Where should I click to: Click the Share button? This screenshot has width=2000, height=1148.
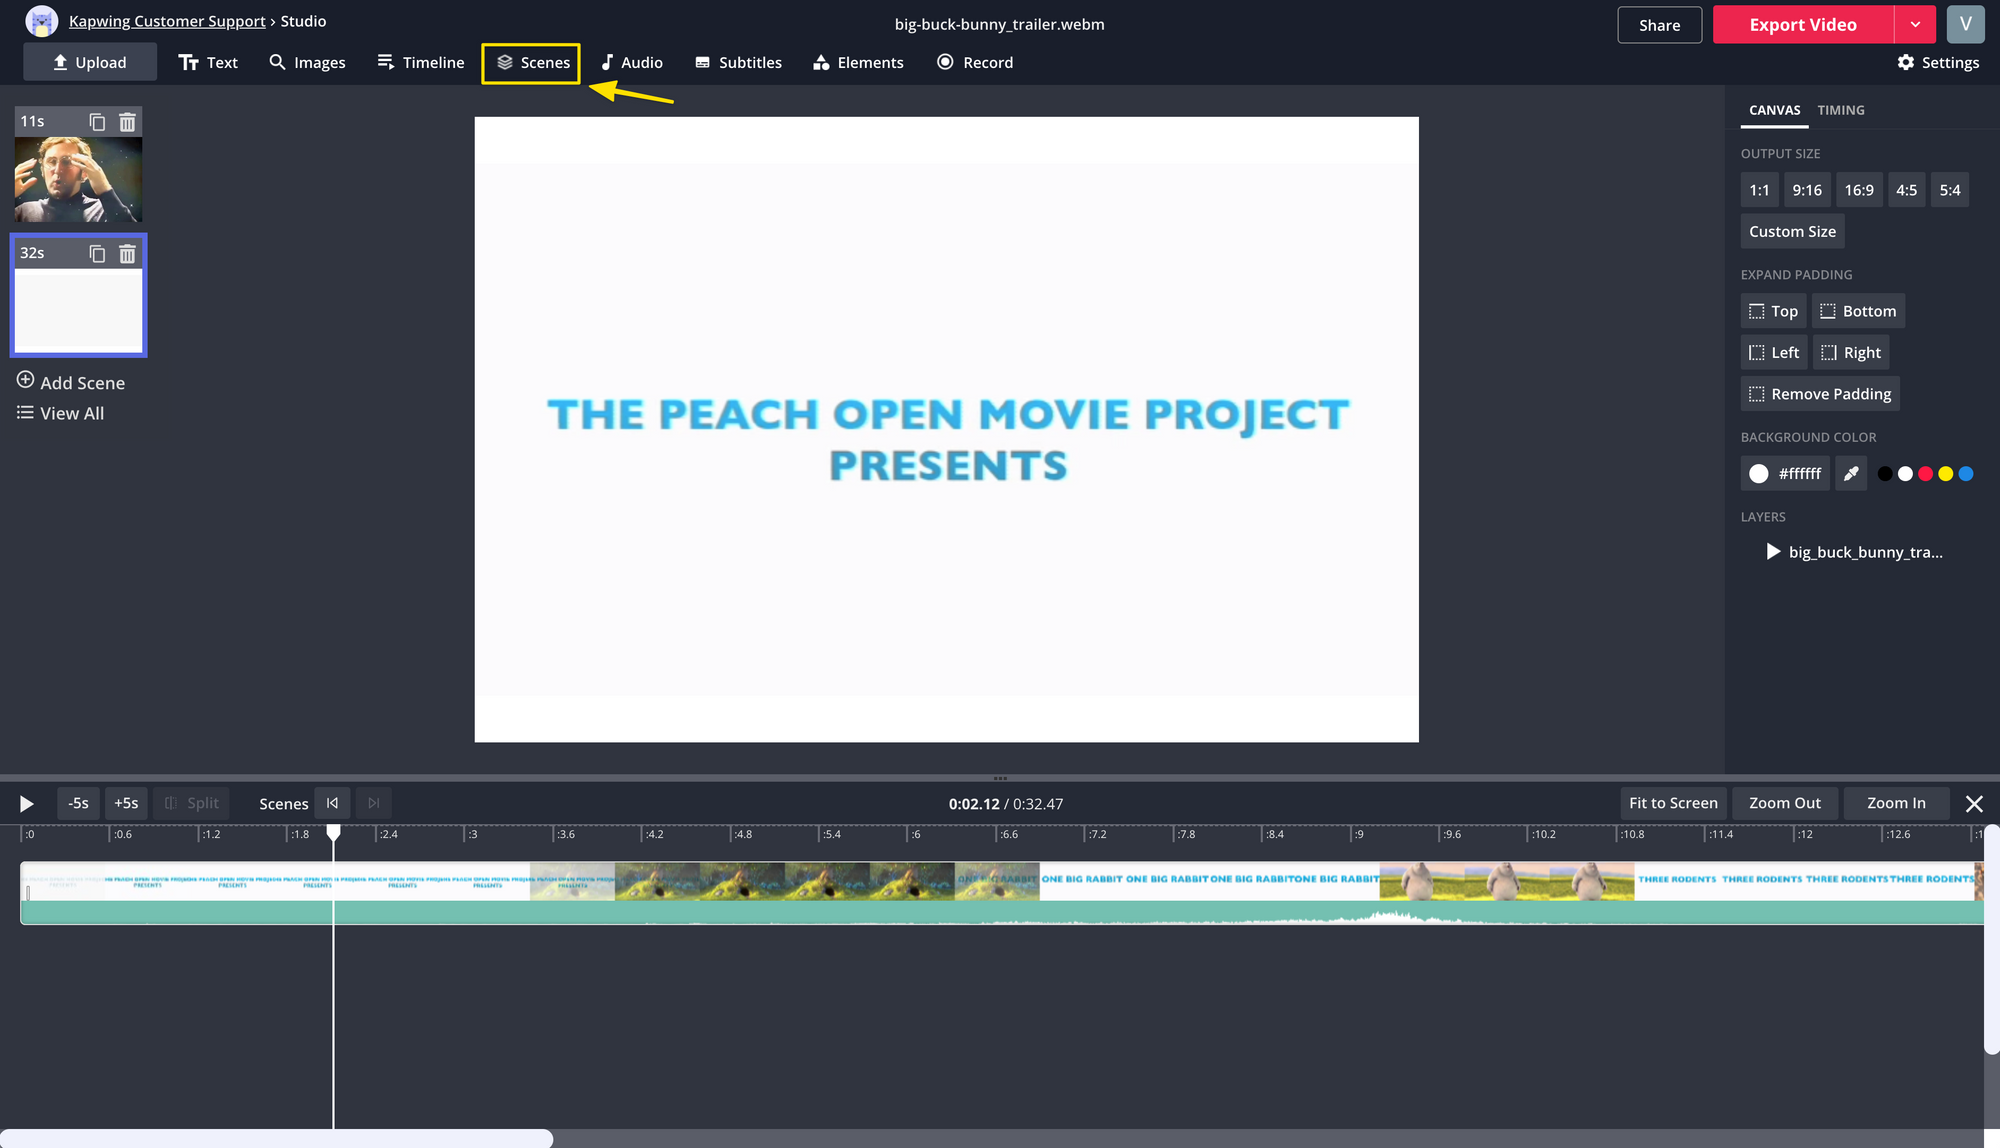click(1659, 25)
